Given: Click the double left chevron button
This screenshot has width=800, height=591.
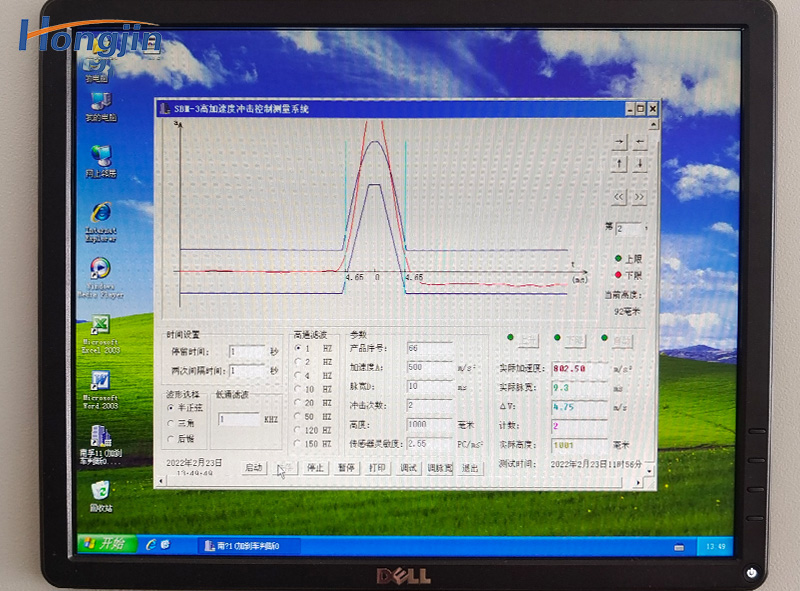Looking at the screenshot, I should point(619,197).
